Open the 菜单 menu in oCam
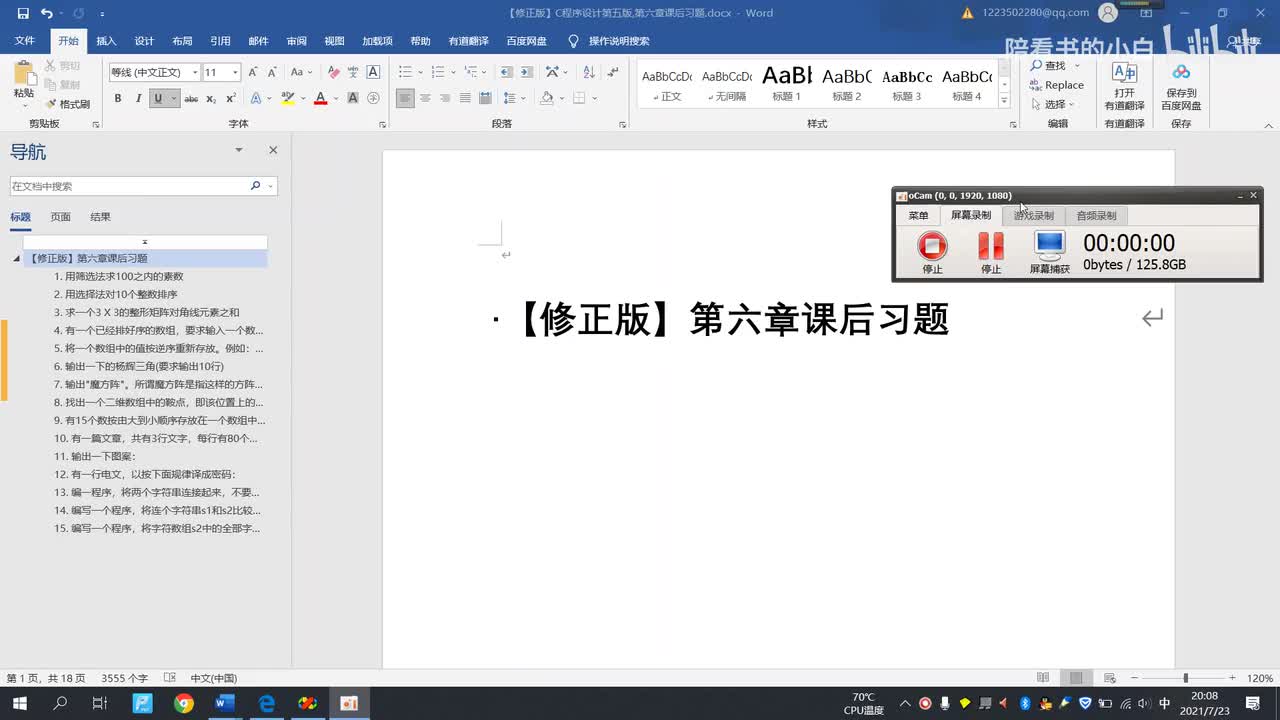 click(918, 216)
